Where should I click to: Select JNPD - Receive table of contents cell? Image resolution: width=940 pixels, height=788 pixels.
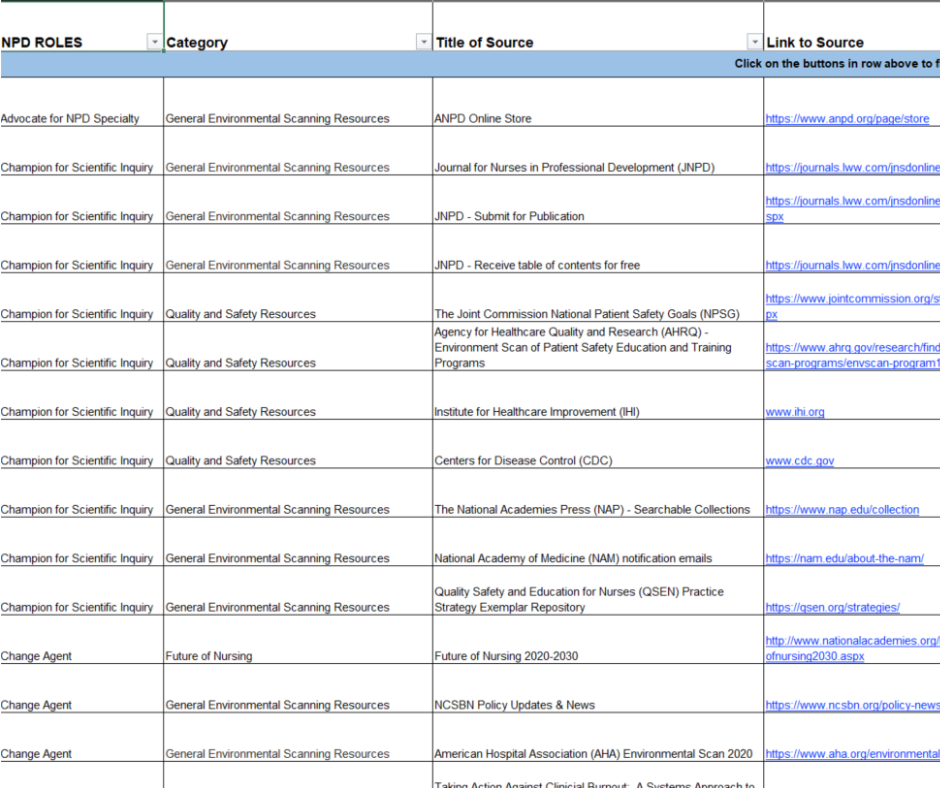[598, 249]
